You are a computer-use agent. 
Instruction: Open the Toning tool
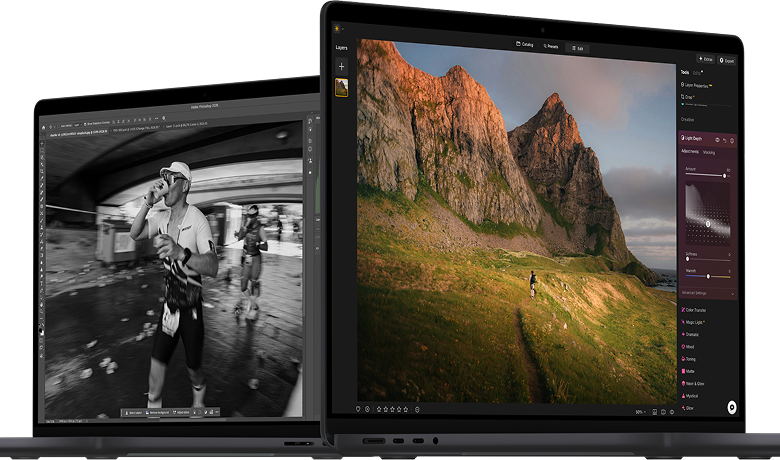pyautogui.click(x=688, y=359)
